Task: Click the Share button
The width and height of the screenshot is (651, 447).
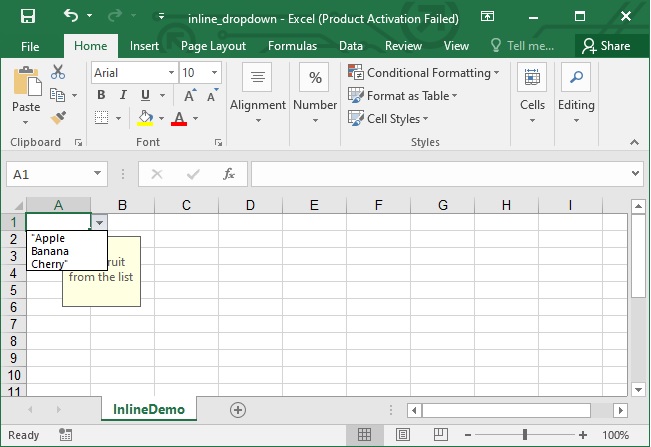Action: (x=606, y=46)
